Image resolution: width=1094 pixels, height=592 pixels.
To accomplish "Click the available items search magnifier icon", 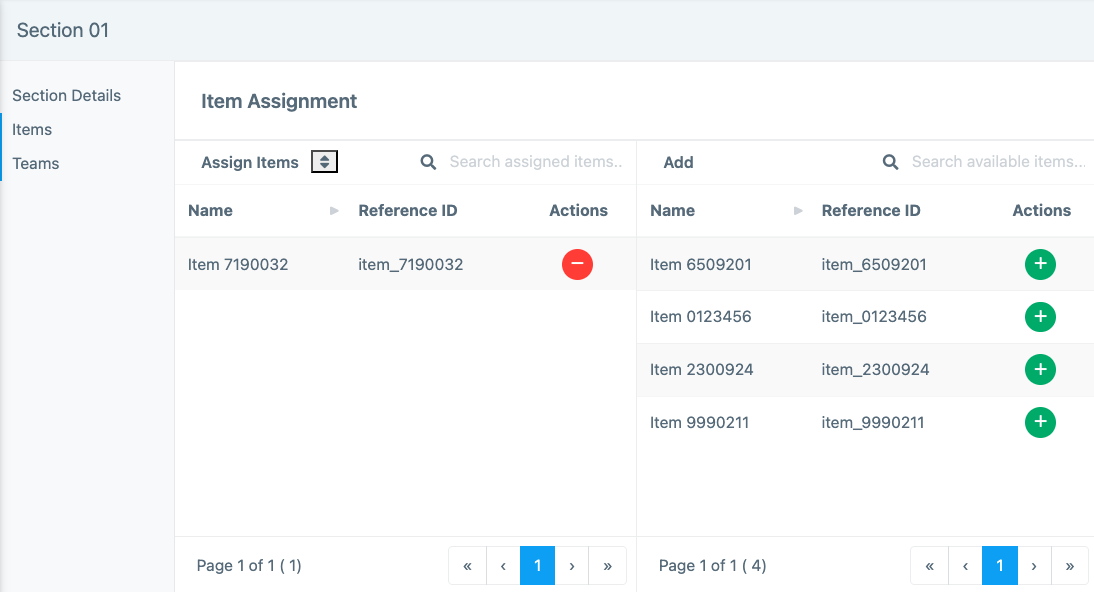I will point(890,162).
